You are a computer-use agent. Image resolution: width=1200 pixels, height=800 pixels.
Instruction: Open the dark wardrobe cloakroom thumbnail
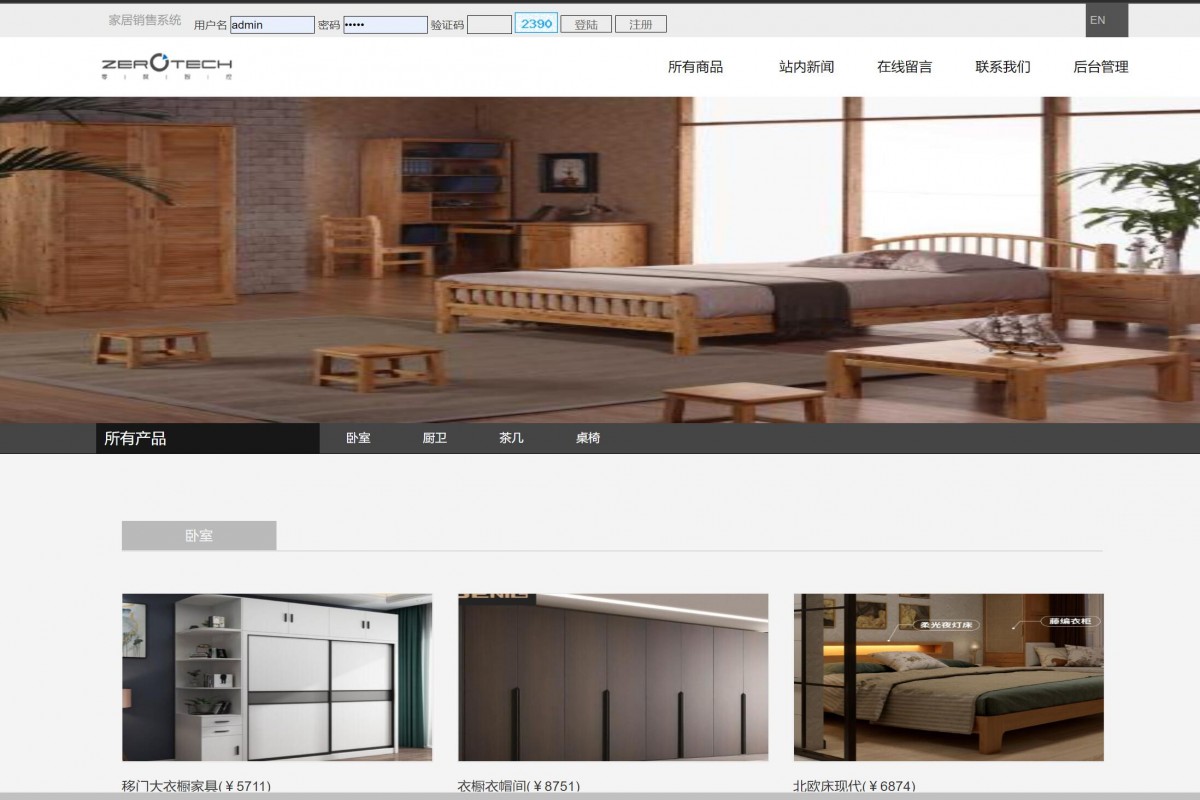613,677
